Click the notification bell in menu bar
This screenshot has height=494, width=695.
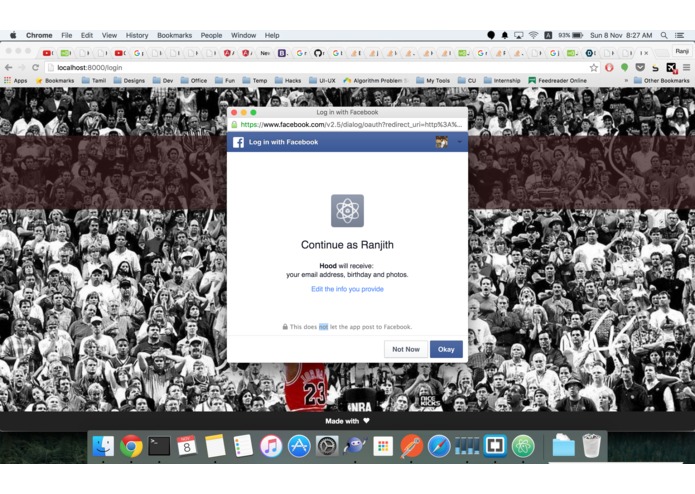coord(504,35)
